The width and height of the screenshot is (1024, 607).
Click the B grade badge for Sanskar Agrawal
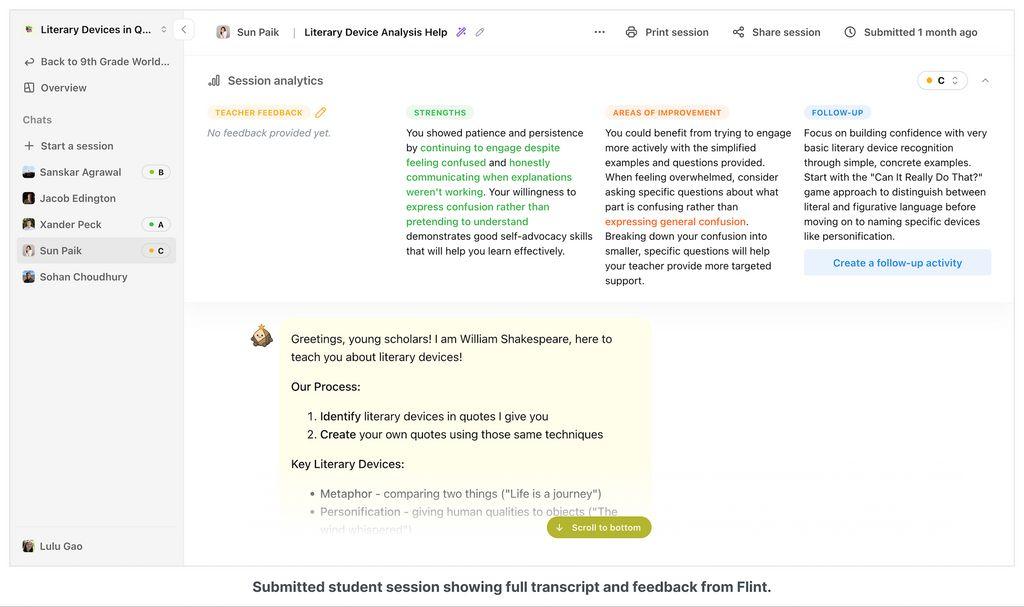click(x=156, y=172)
